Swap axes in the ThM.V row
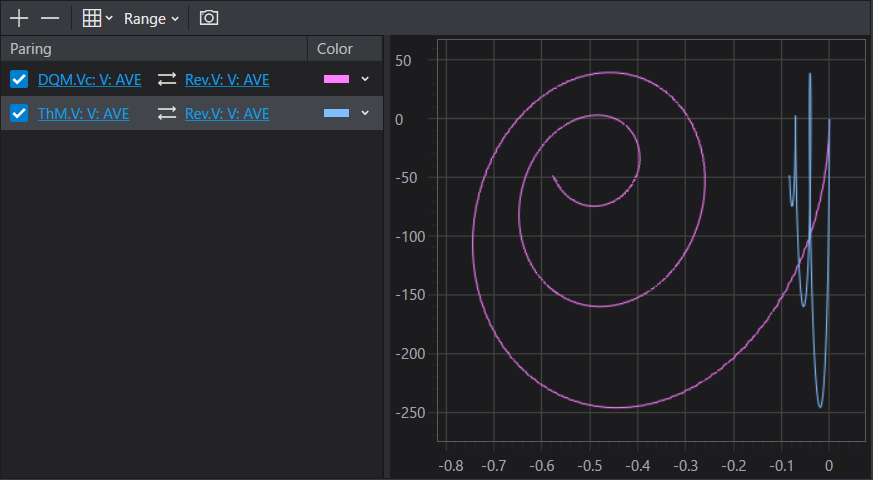This screenshot has width=873, height=480. 166,114
